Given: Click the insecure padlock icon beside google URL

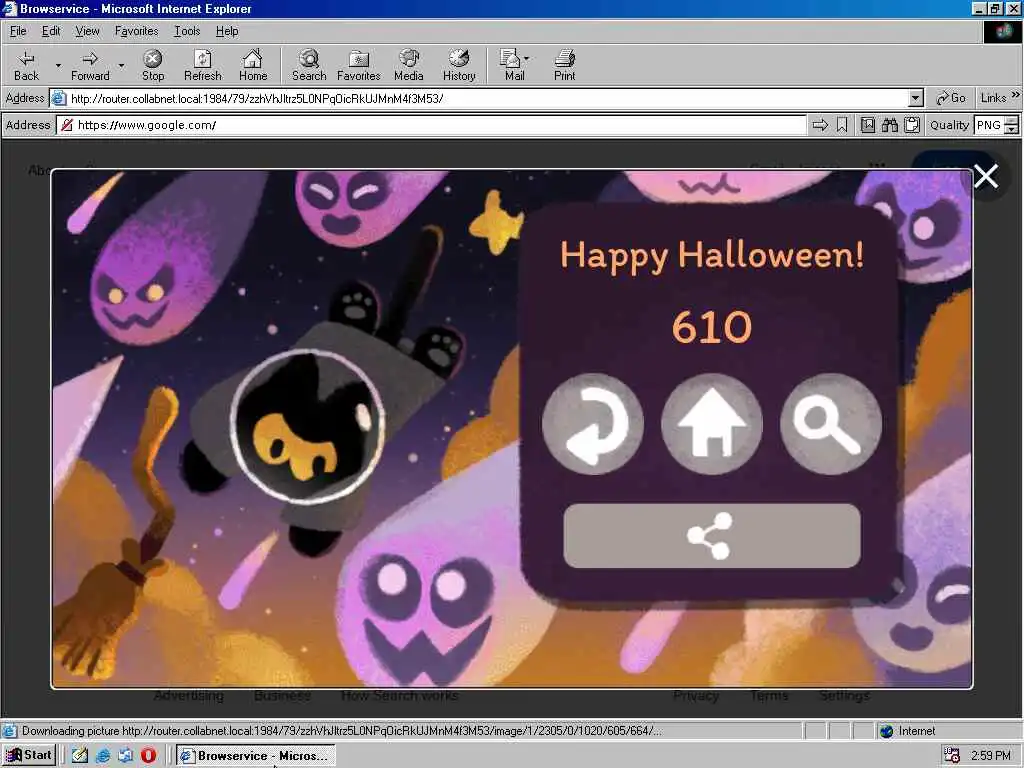Looking at the screenshot, I should pyautogui.click(x=67, y=125).
